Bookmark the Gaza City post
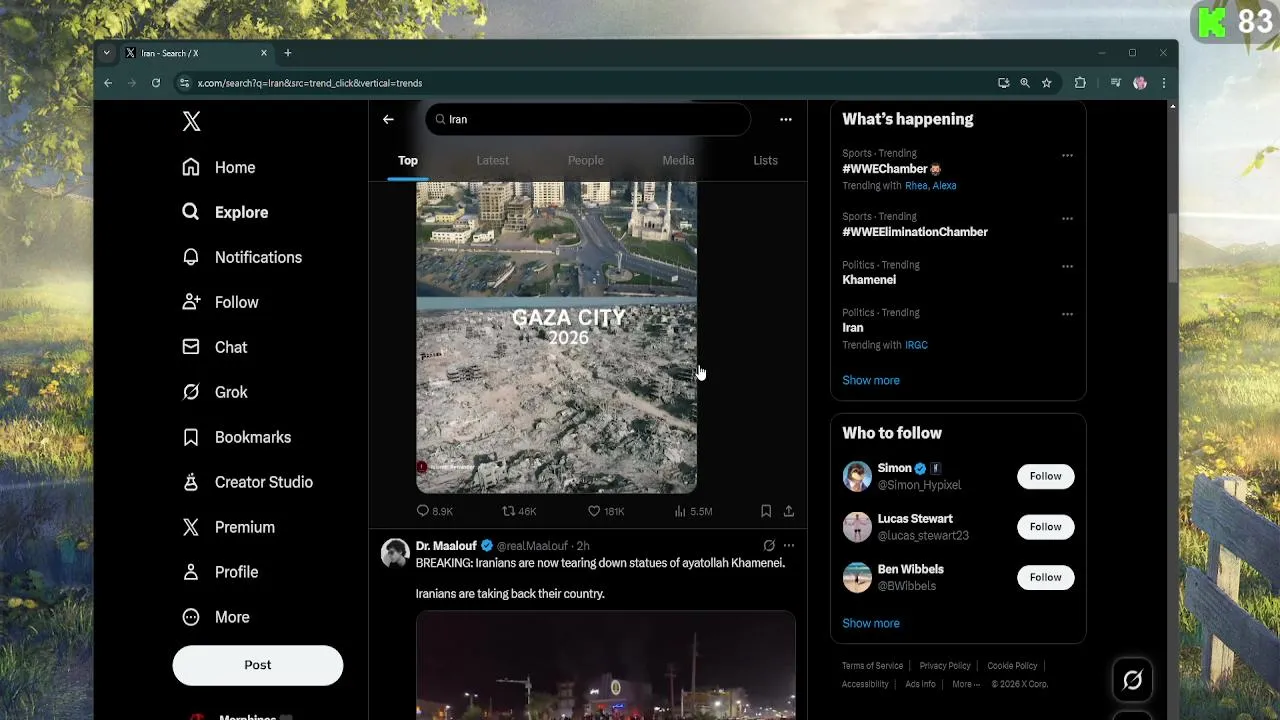 (x=766, y=511)
